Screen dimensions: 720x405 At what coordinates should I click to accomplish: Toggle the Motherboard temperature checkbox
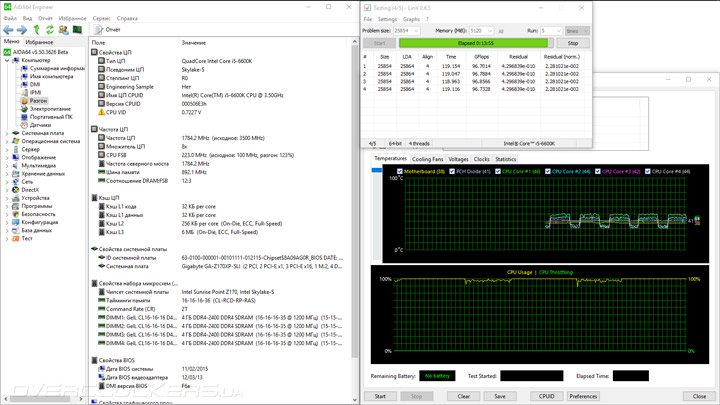399,171
